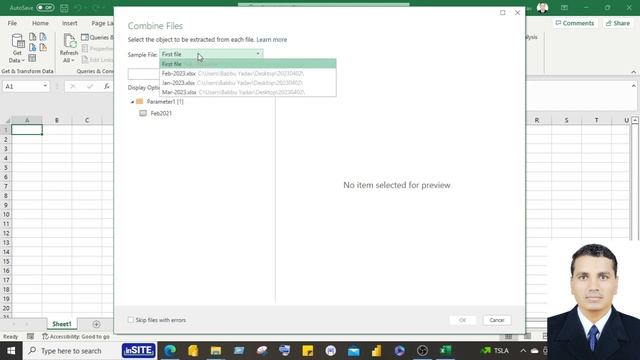The width and height of the screenshot is (640, 360).
Task: Click the Redo arrow in title bar
Action: pyautogui.click(x=97, y=8)
